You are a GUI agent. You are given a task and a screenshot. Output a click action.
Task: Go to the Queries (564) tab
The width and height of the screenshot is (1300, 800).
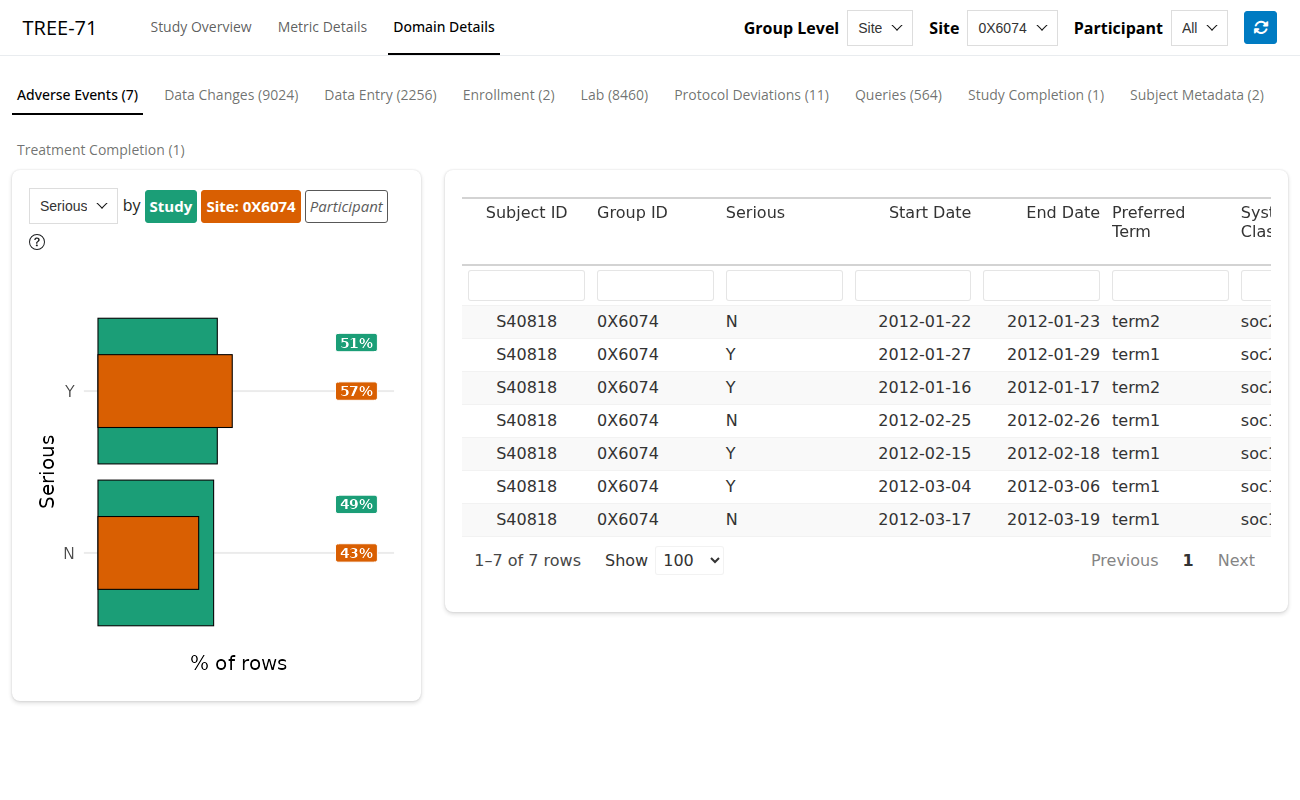point(898,95)
